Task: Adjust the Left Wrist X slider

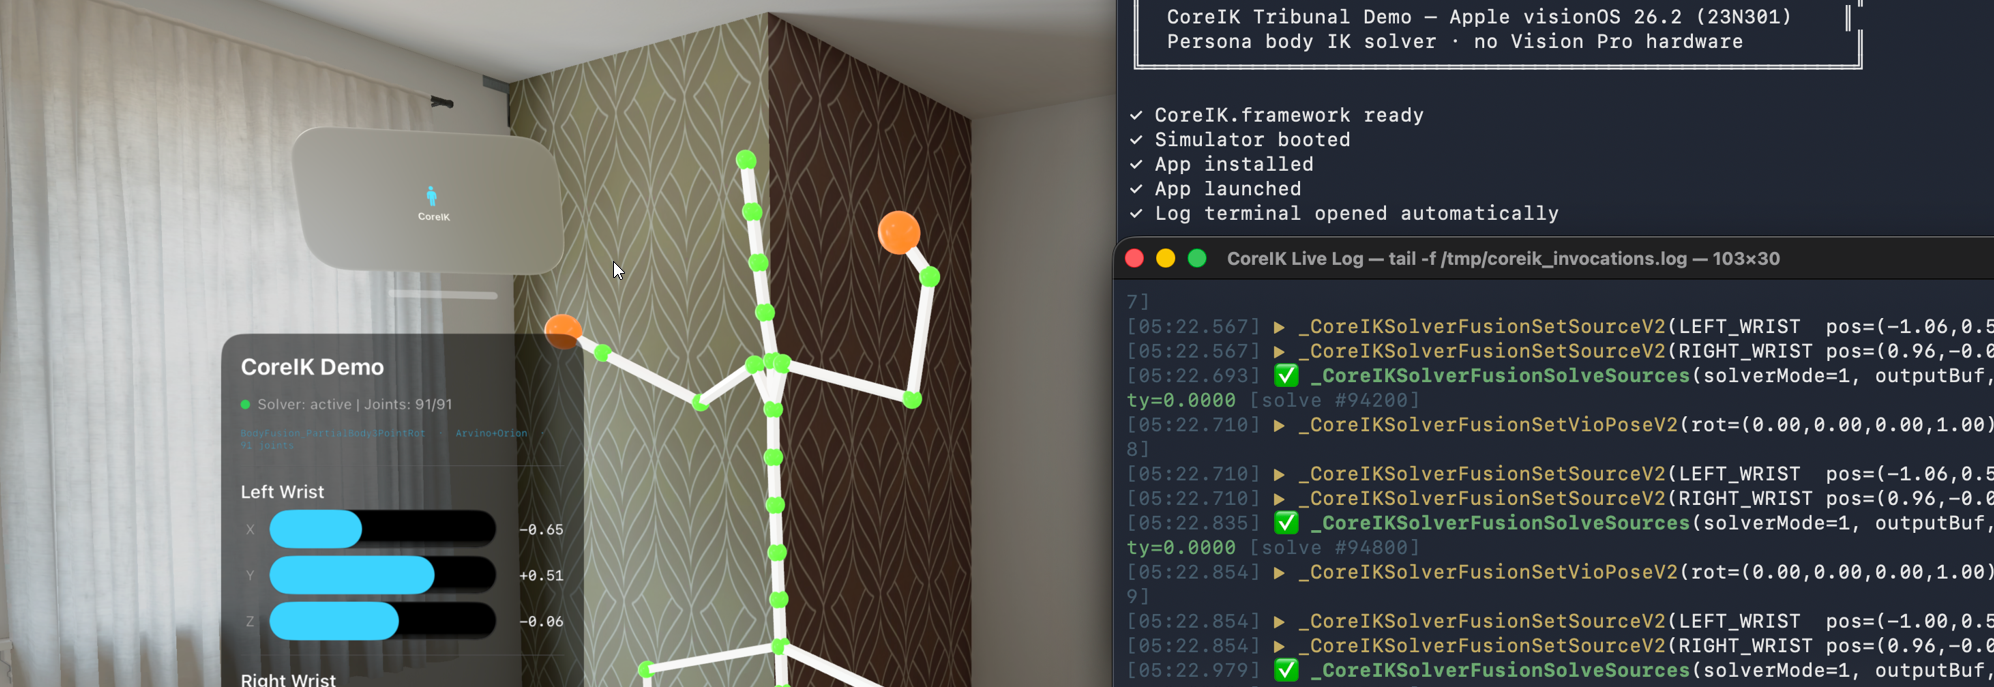Action: [383, 529]
